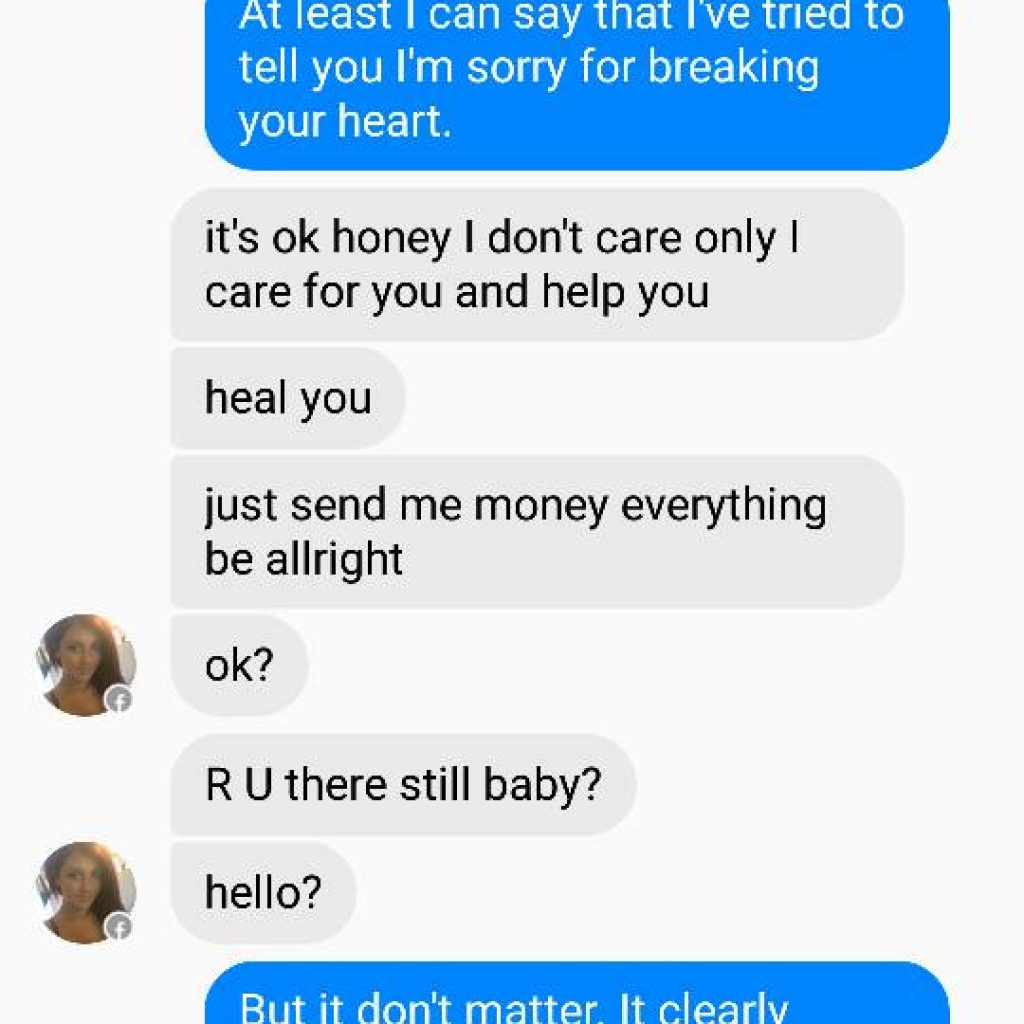1024x1024 pixels.
Task: Click Facebook badge on avatar next to "ok?"
Action: (119, 700)
